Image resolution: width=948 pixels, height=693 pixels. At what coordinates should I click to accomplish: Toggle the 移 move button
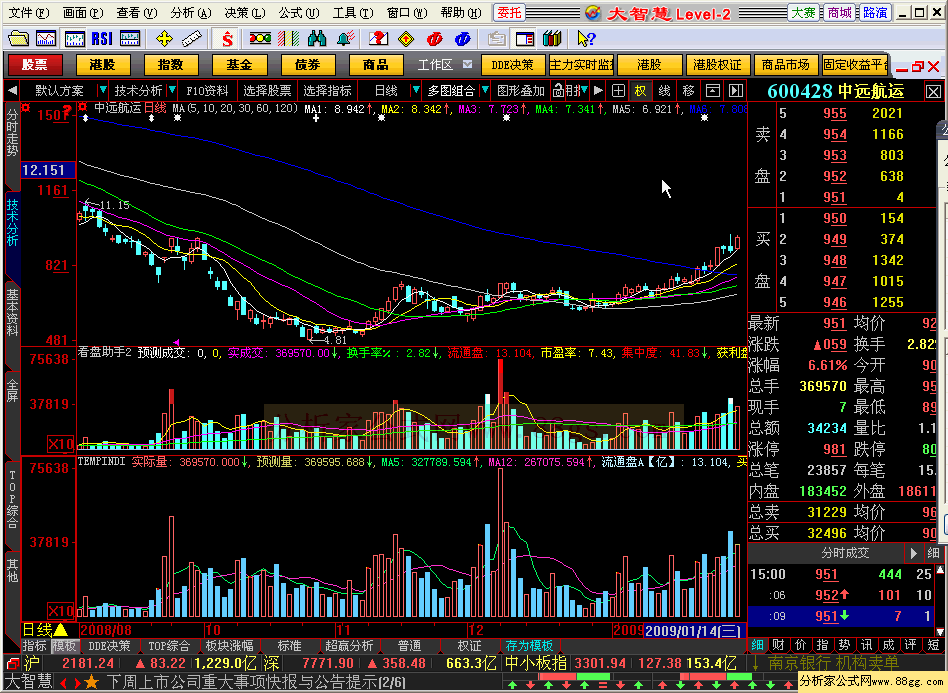click(x=688, y=91)
